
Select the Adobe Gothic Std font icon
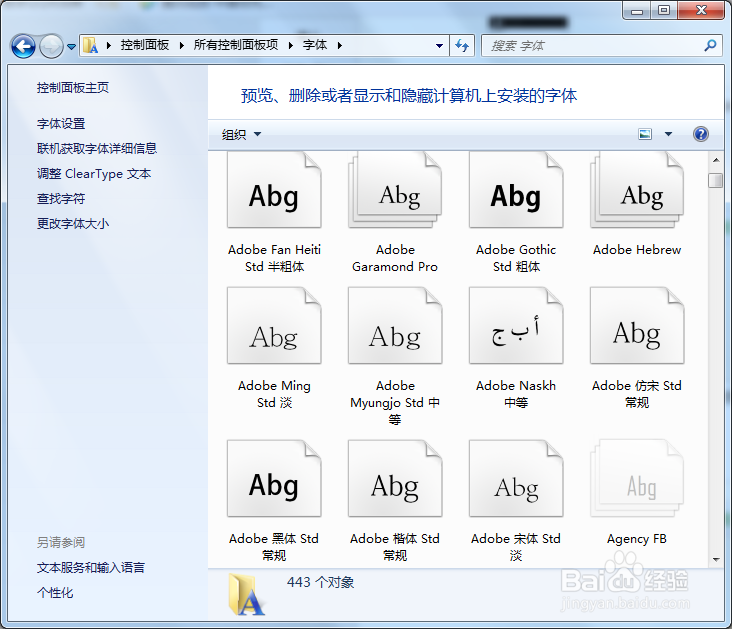pyautogui.click(x=516, y=191)
